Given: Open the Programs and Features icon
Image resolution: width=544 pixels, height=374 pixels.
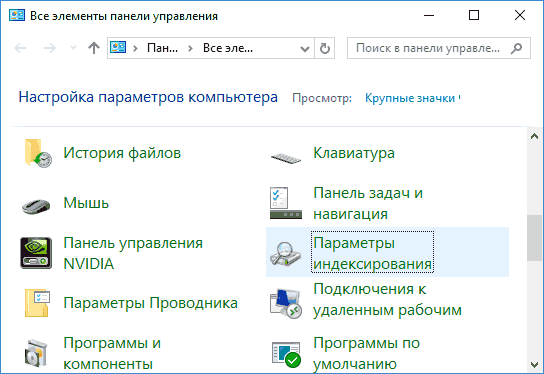Looking at the screenshot, I should click(36, 353).
